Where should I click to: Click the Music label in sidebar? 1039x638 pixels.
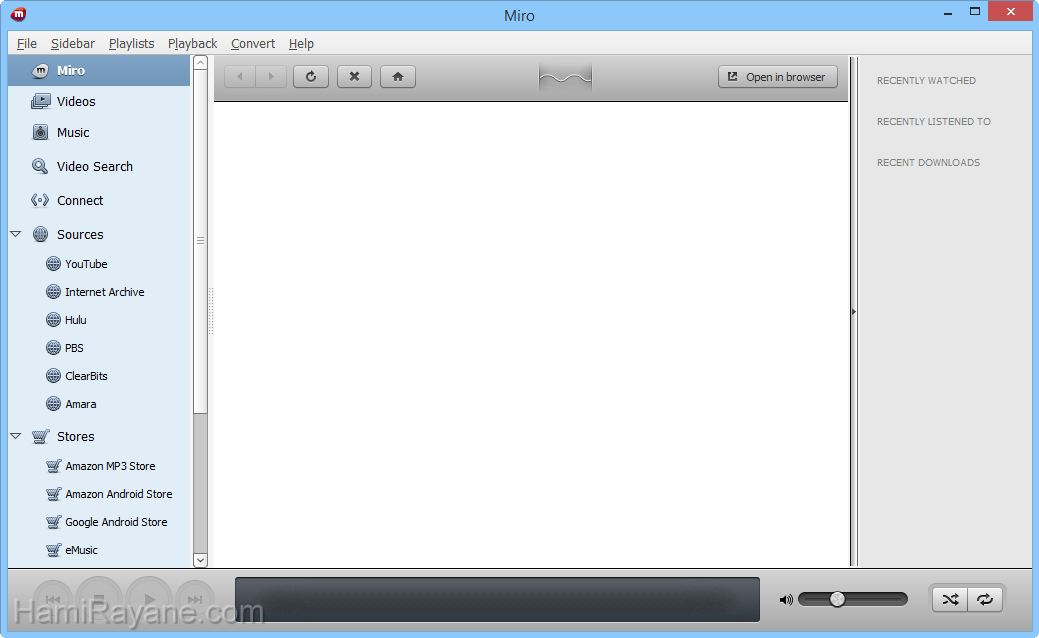click(x=73, y=133)
